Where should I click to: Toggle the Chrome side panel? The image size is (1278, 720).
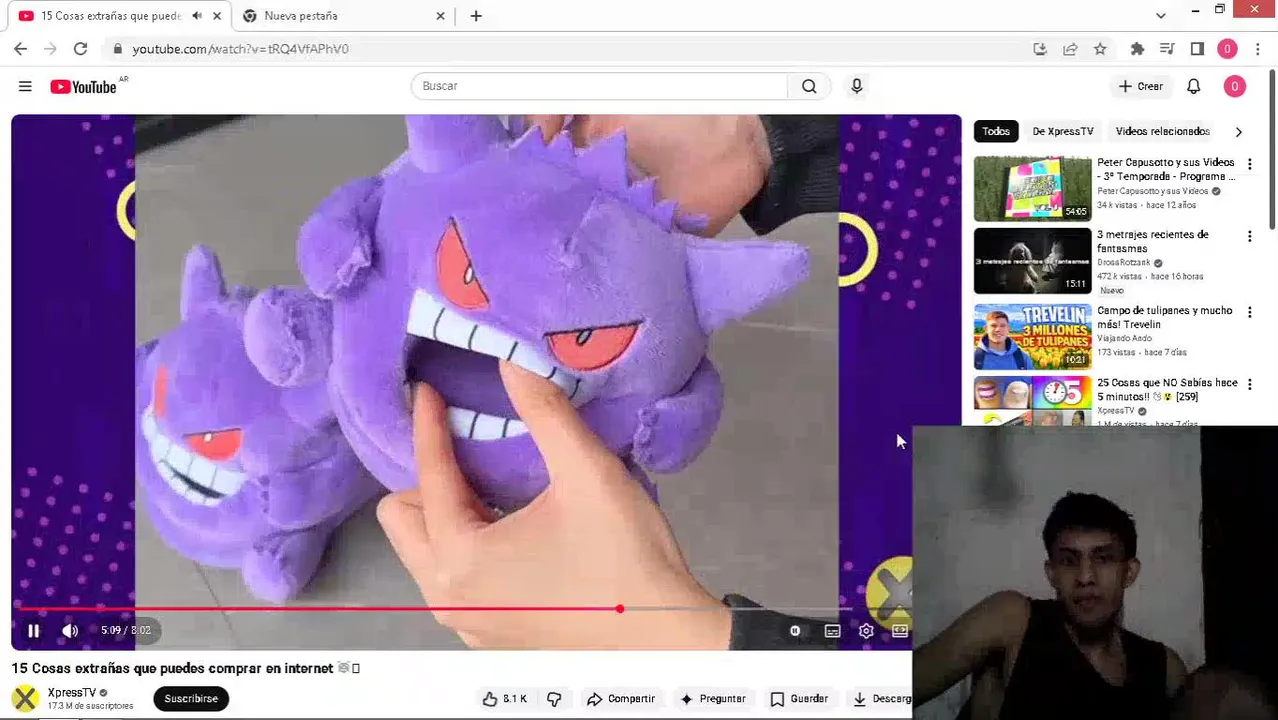[x=1197, y=49]
